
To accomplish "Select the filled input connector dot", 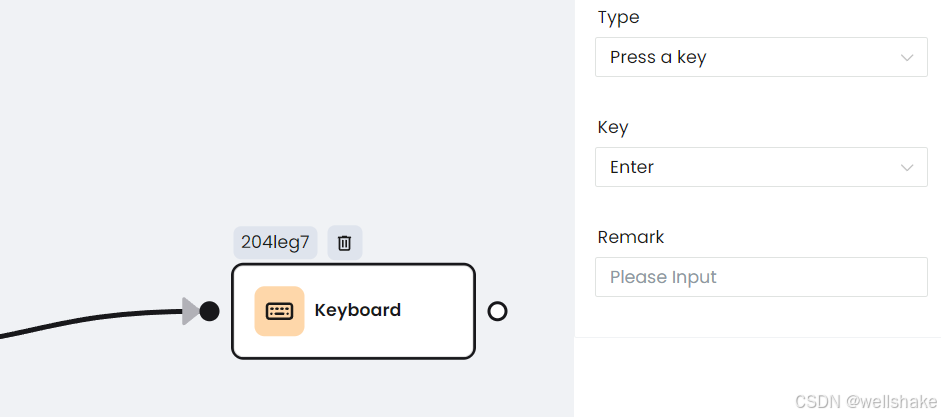I will coord(209,311).
